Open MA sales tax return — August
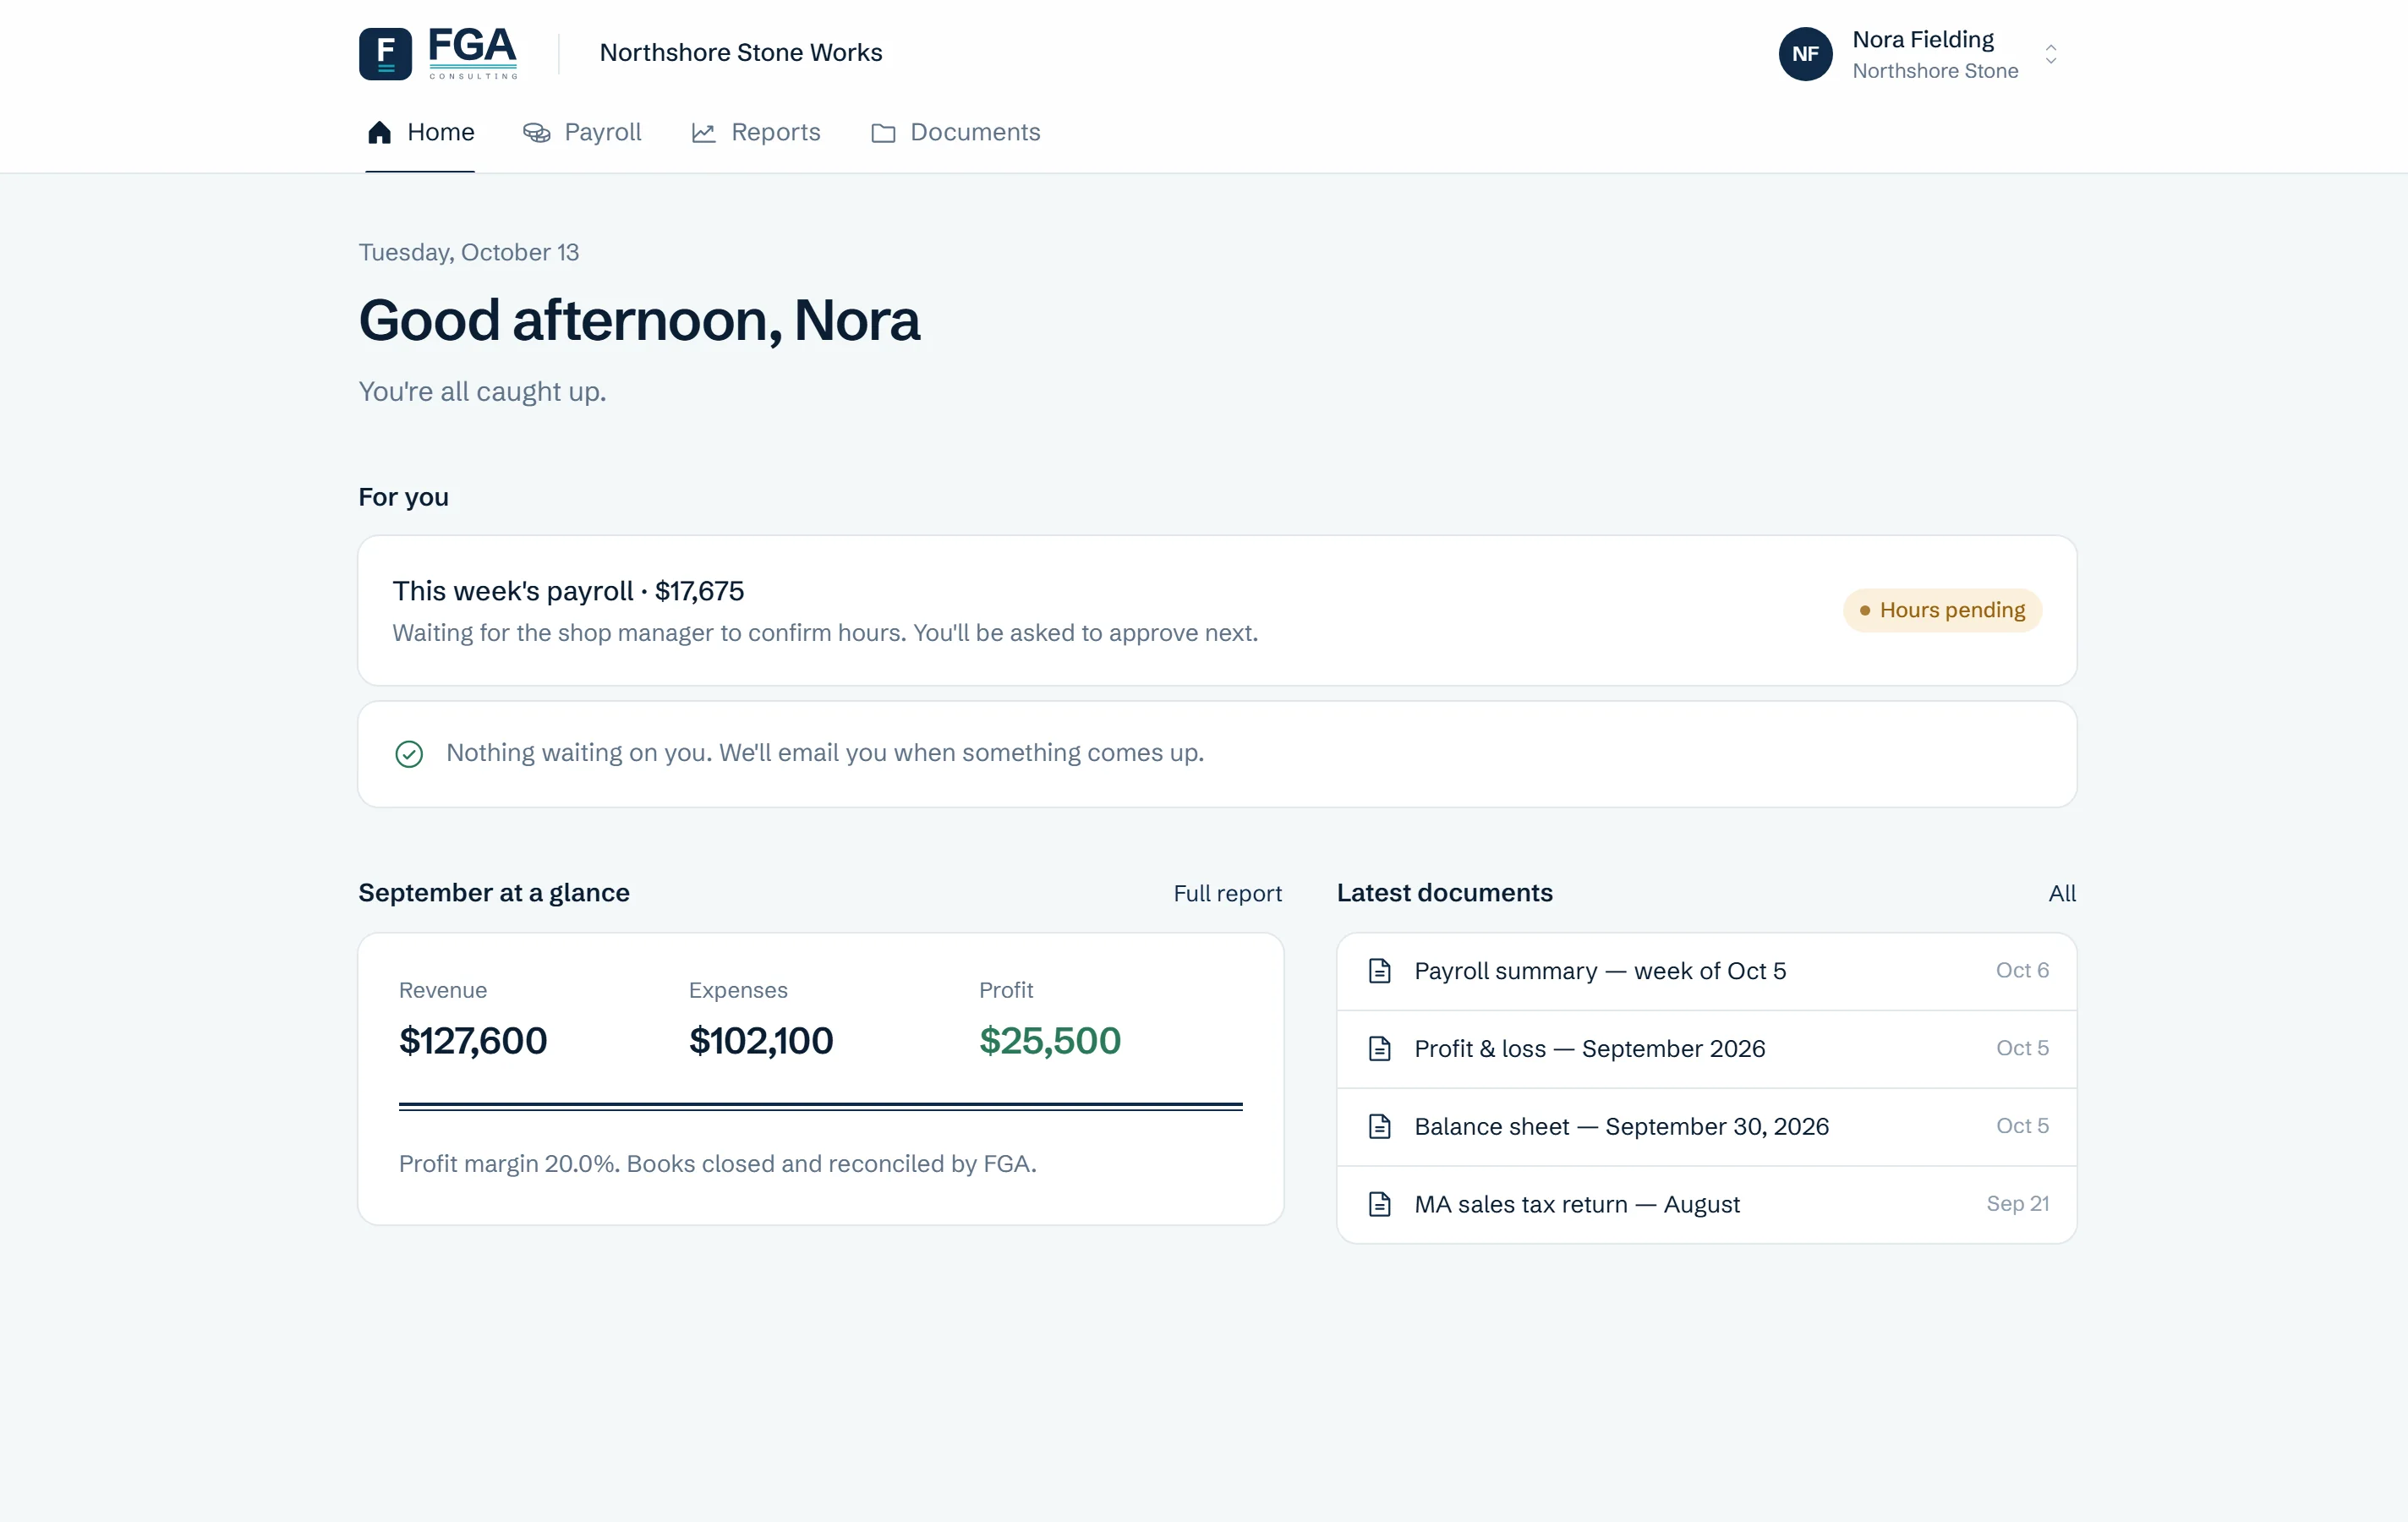 (1707, 1205)
